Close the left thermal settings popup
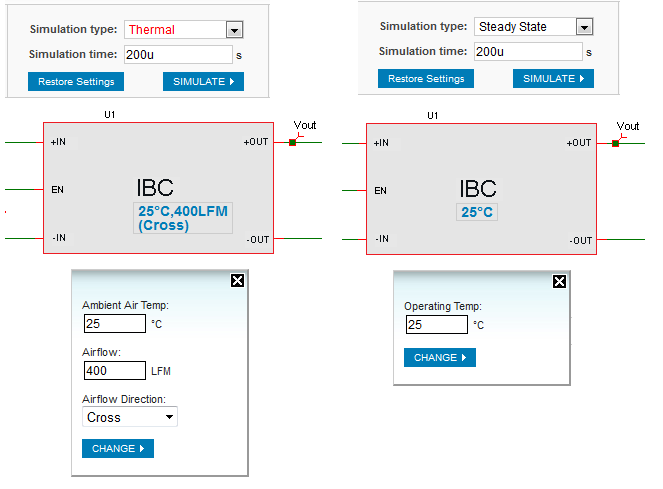 (x=237, y=281)
